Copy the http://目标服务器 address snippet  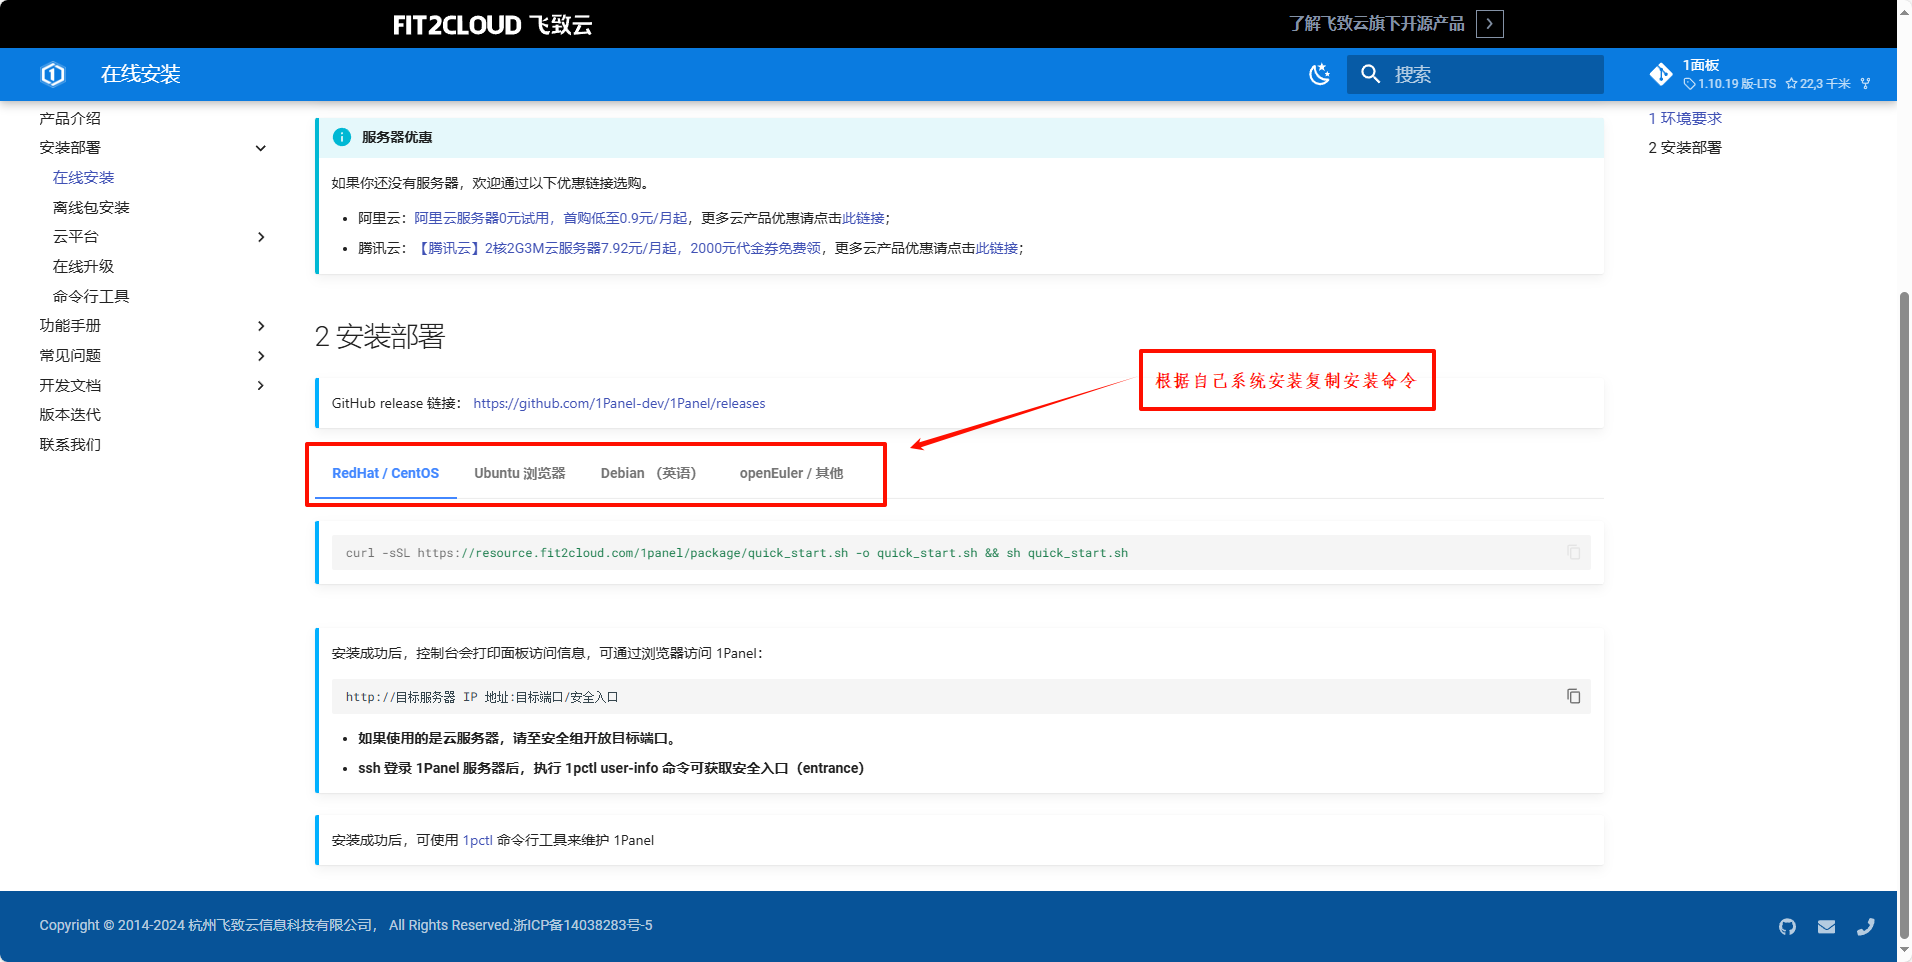(x=1574, y=696)
